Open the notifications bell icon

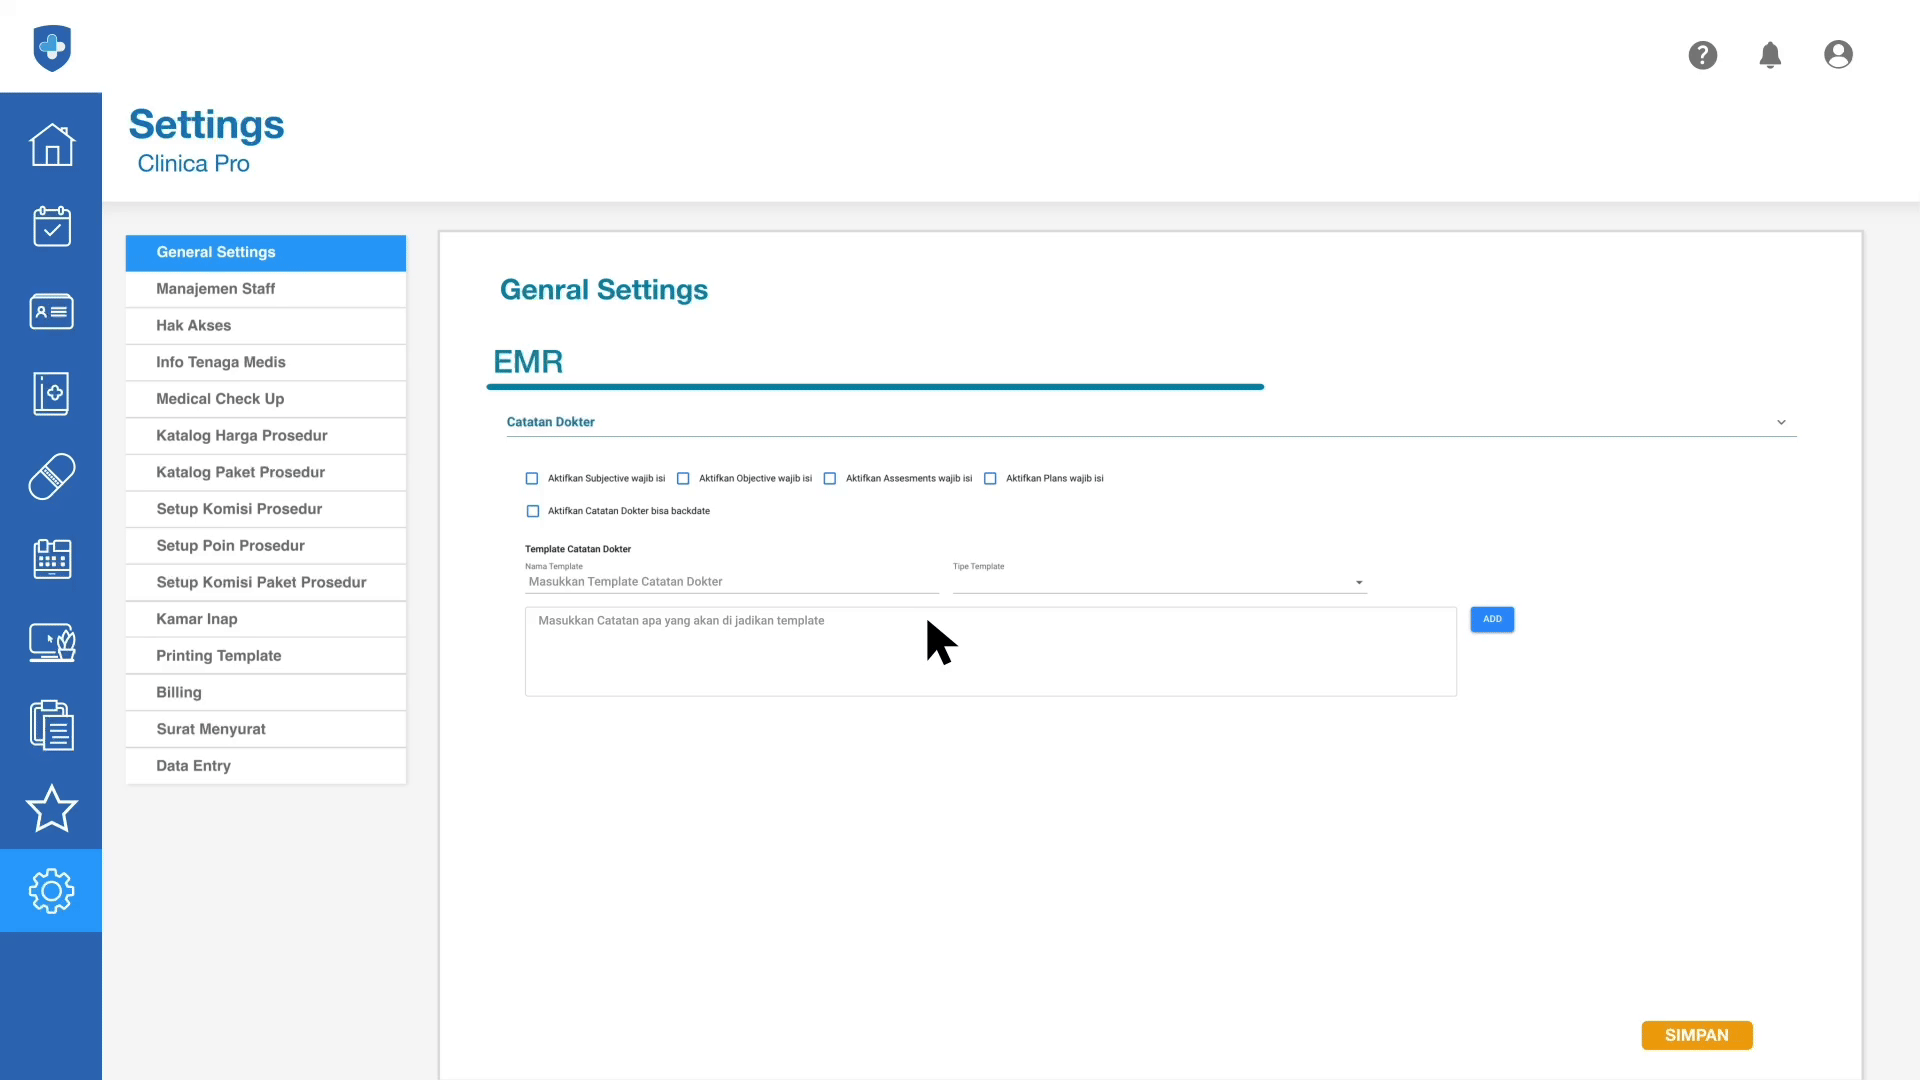(x=1770, y=55)
